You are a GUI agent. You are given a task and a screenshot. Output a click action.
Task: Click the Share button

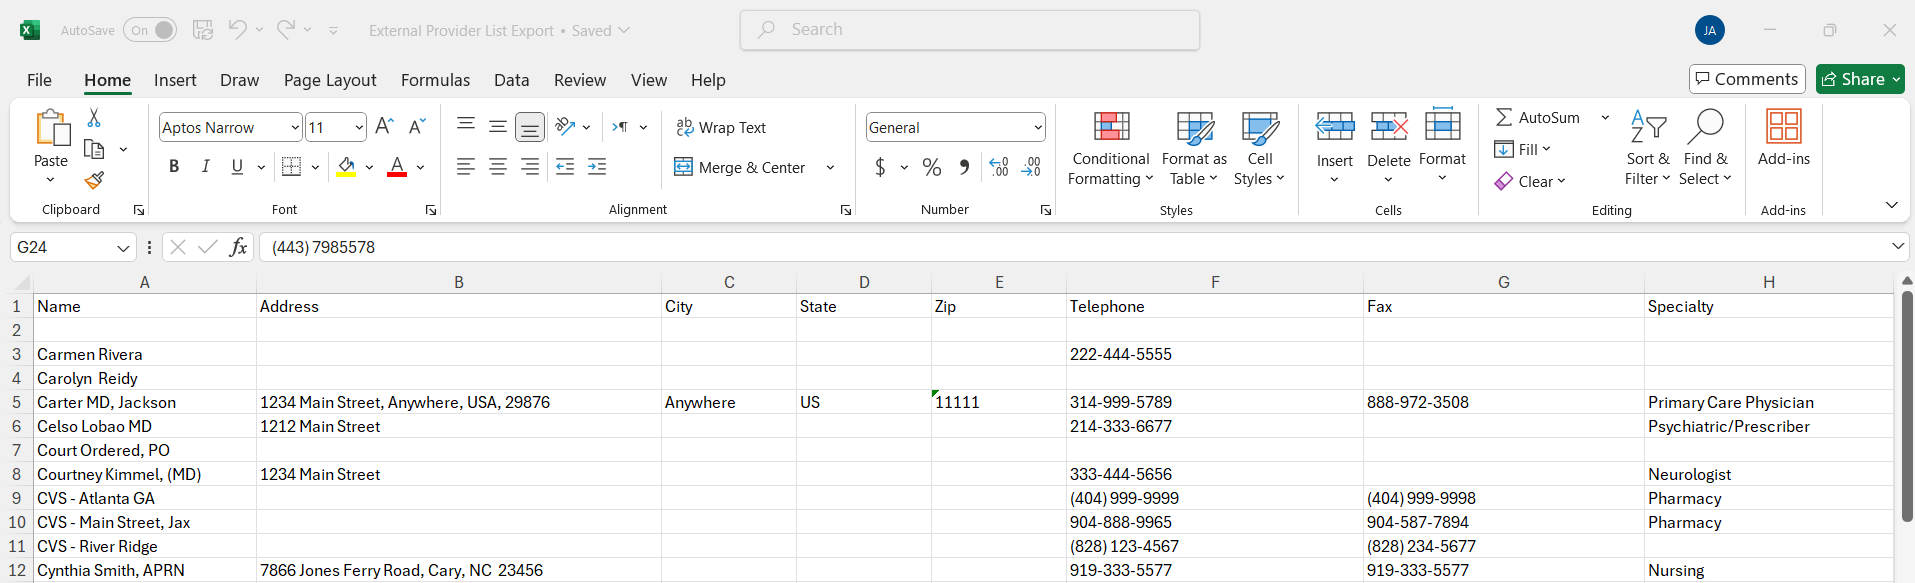click(1859, 79)
